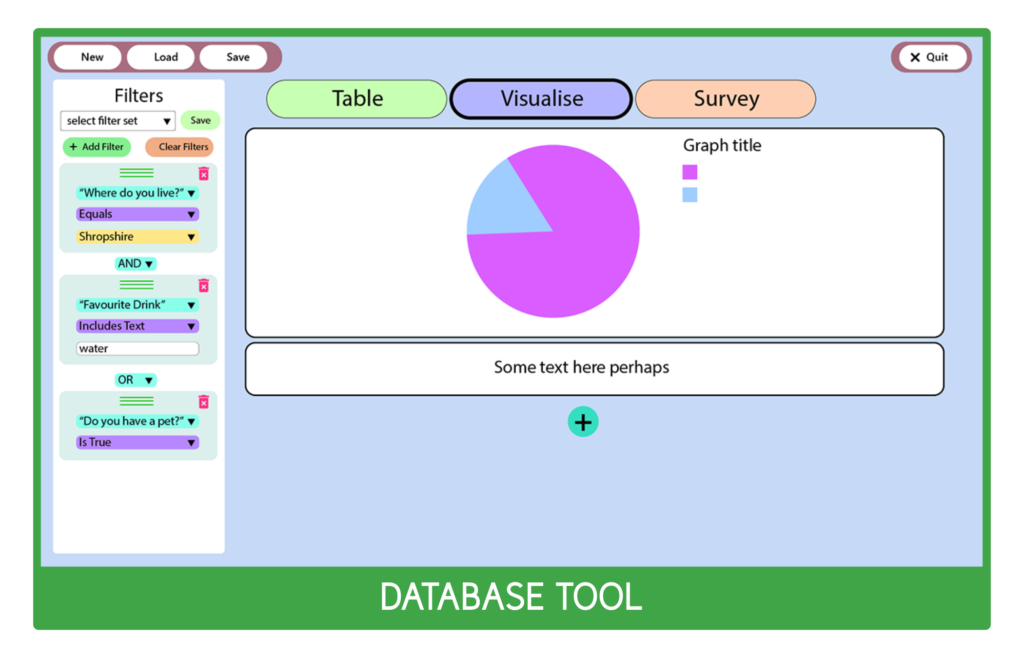Trash the "Do you have a pet?" filter
Image resolution: width=1024 pixels, height=658 pixels.
click(204, 402)
